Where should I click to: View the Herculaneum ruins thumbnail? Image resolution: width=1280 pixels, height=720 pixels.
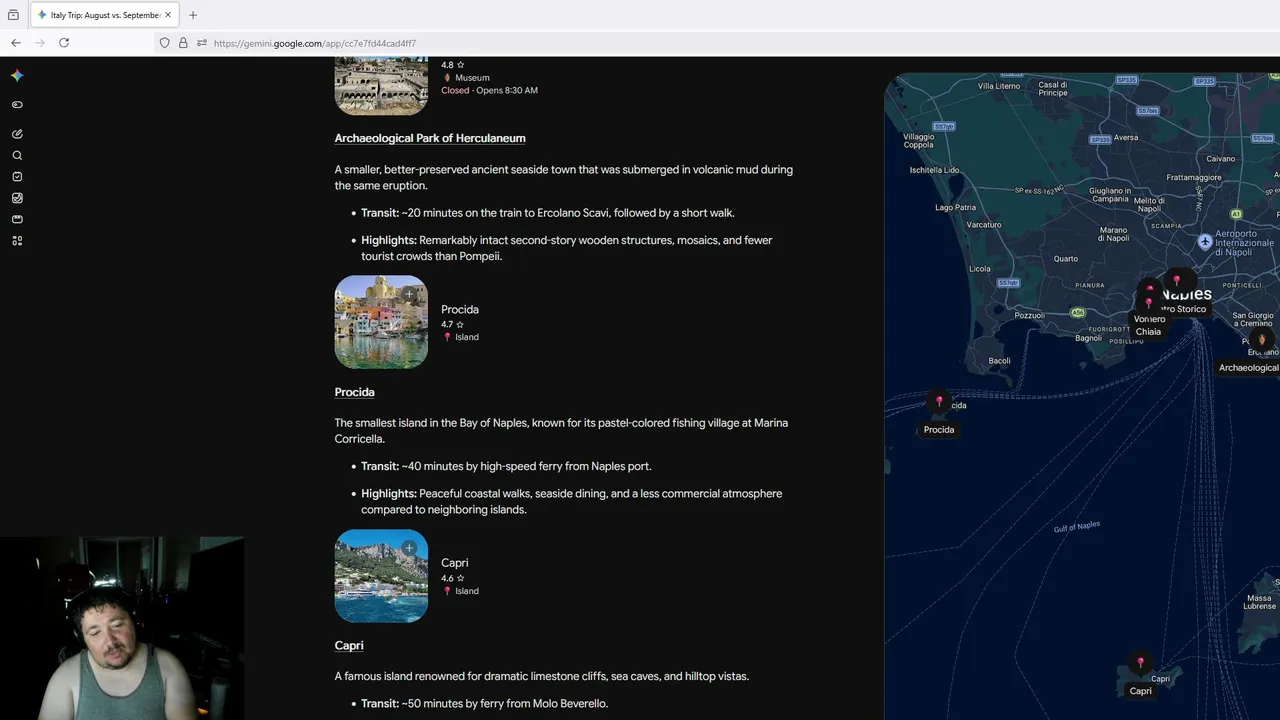381,86
